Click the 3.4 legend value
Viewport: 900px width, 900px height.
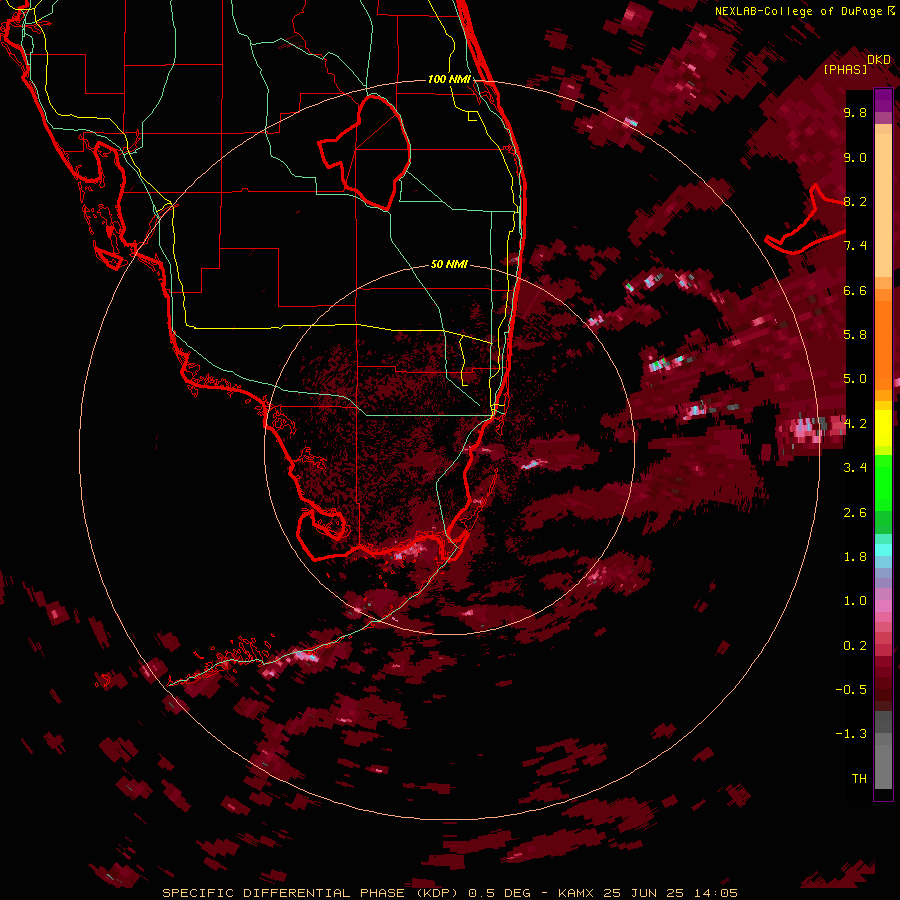[855, 468]
